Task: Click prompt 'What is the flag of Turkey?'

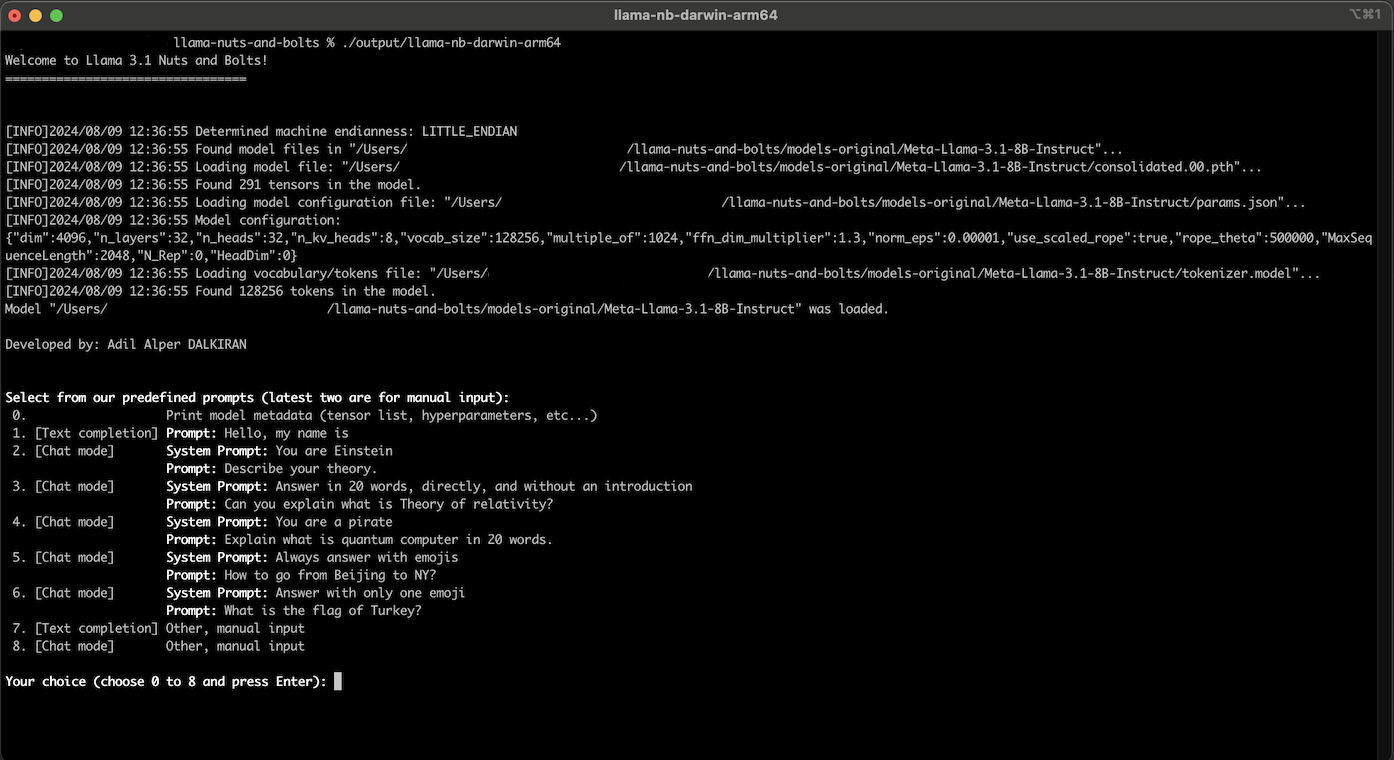Action: pyautogui.click(x=323, y=610)
